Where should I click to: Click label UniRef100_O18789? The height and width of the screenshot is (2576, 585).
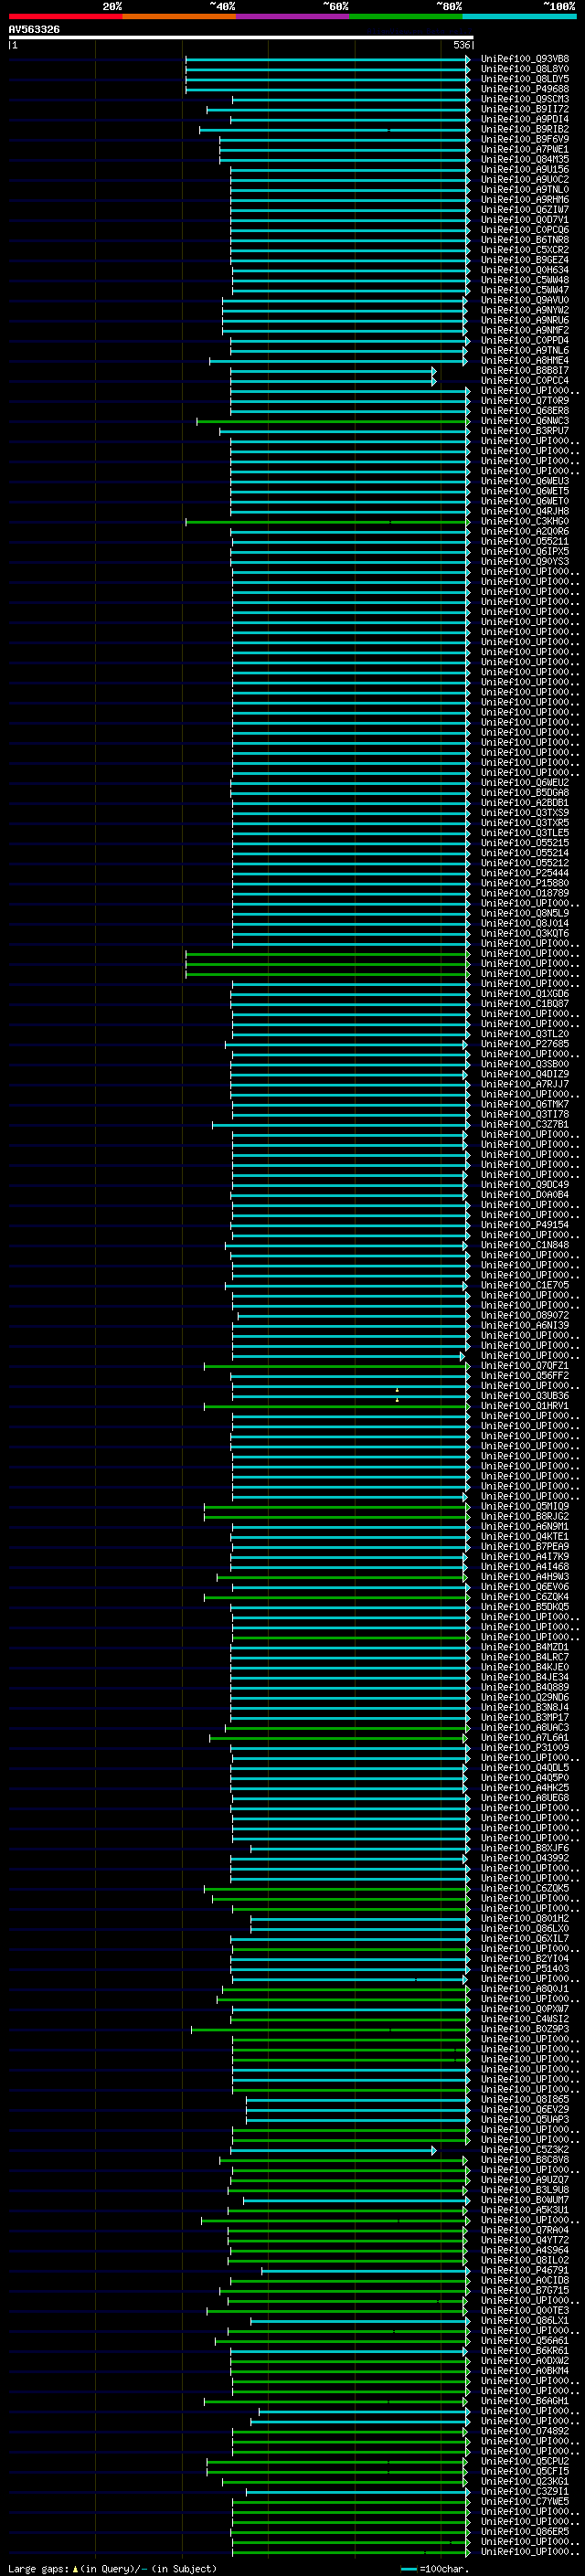click(524, 893)
